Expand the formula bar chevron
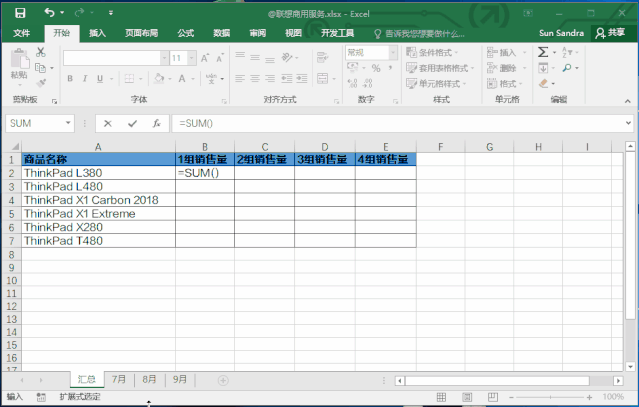The width and height of the screenshot is (639, 407). click(628, 123)
